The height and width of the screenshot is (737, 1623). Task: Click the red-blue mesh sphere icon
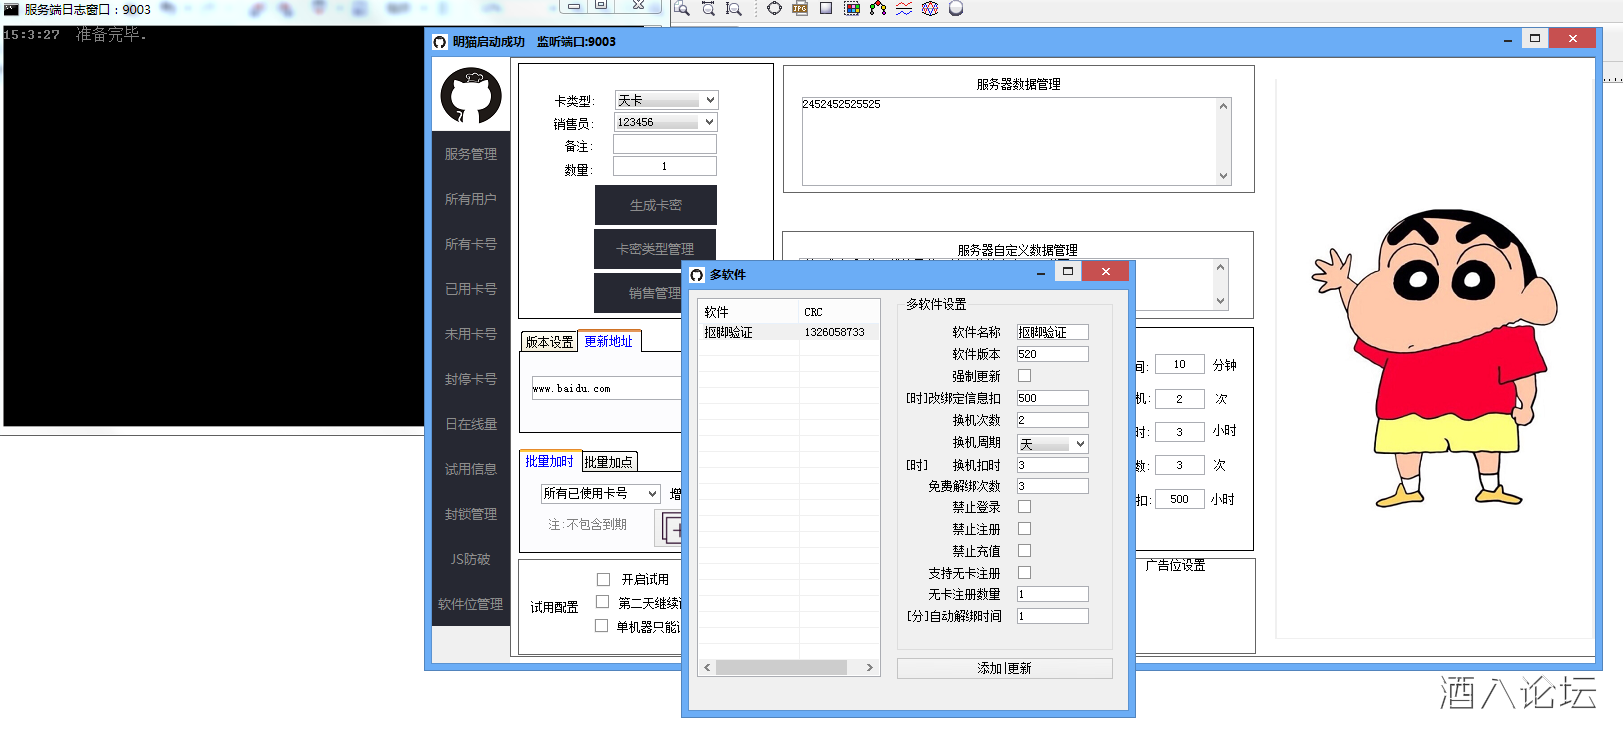click(x=930, y=8)
